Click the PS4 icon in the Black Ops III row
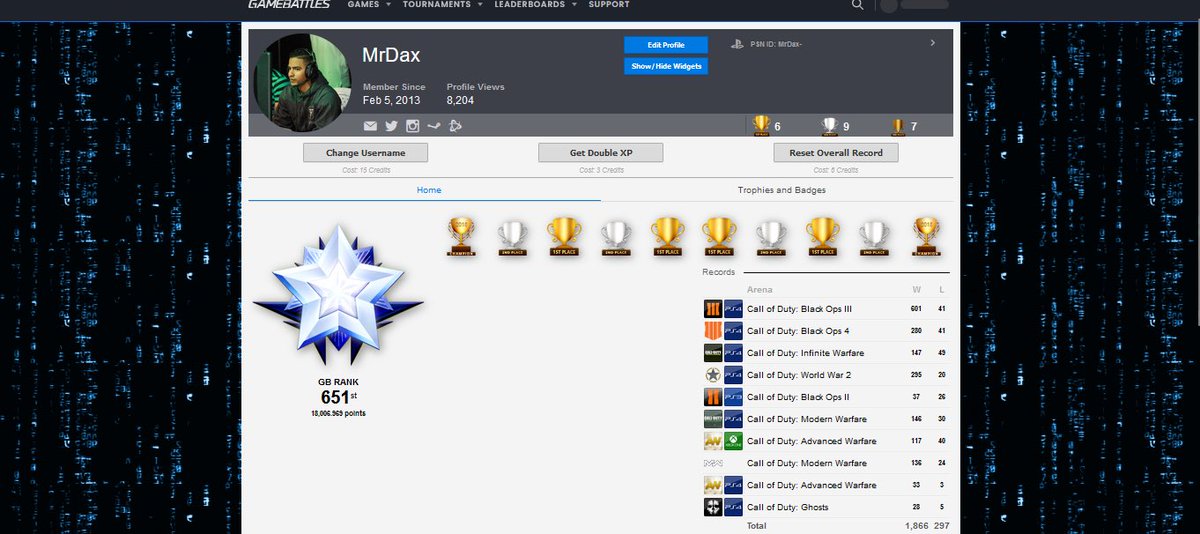This screenshot has height=534, width=1200. tap(733, 309)
